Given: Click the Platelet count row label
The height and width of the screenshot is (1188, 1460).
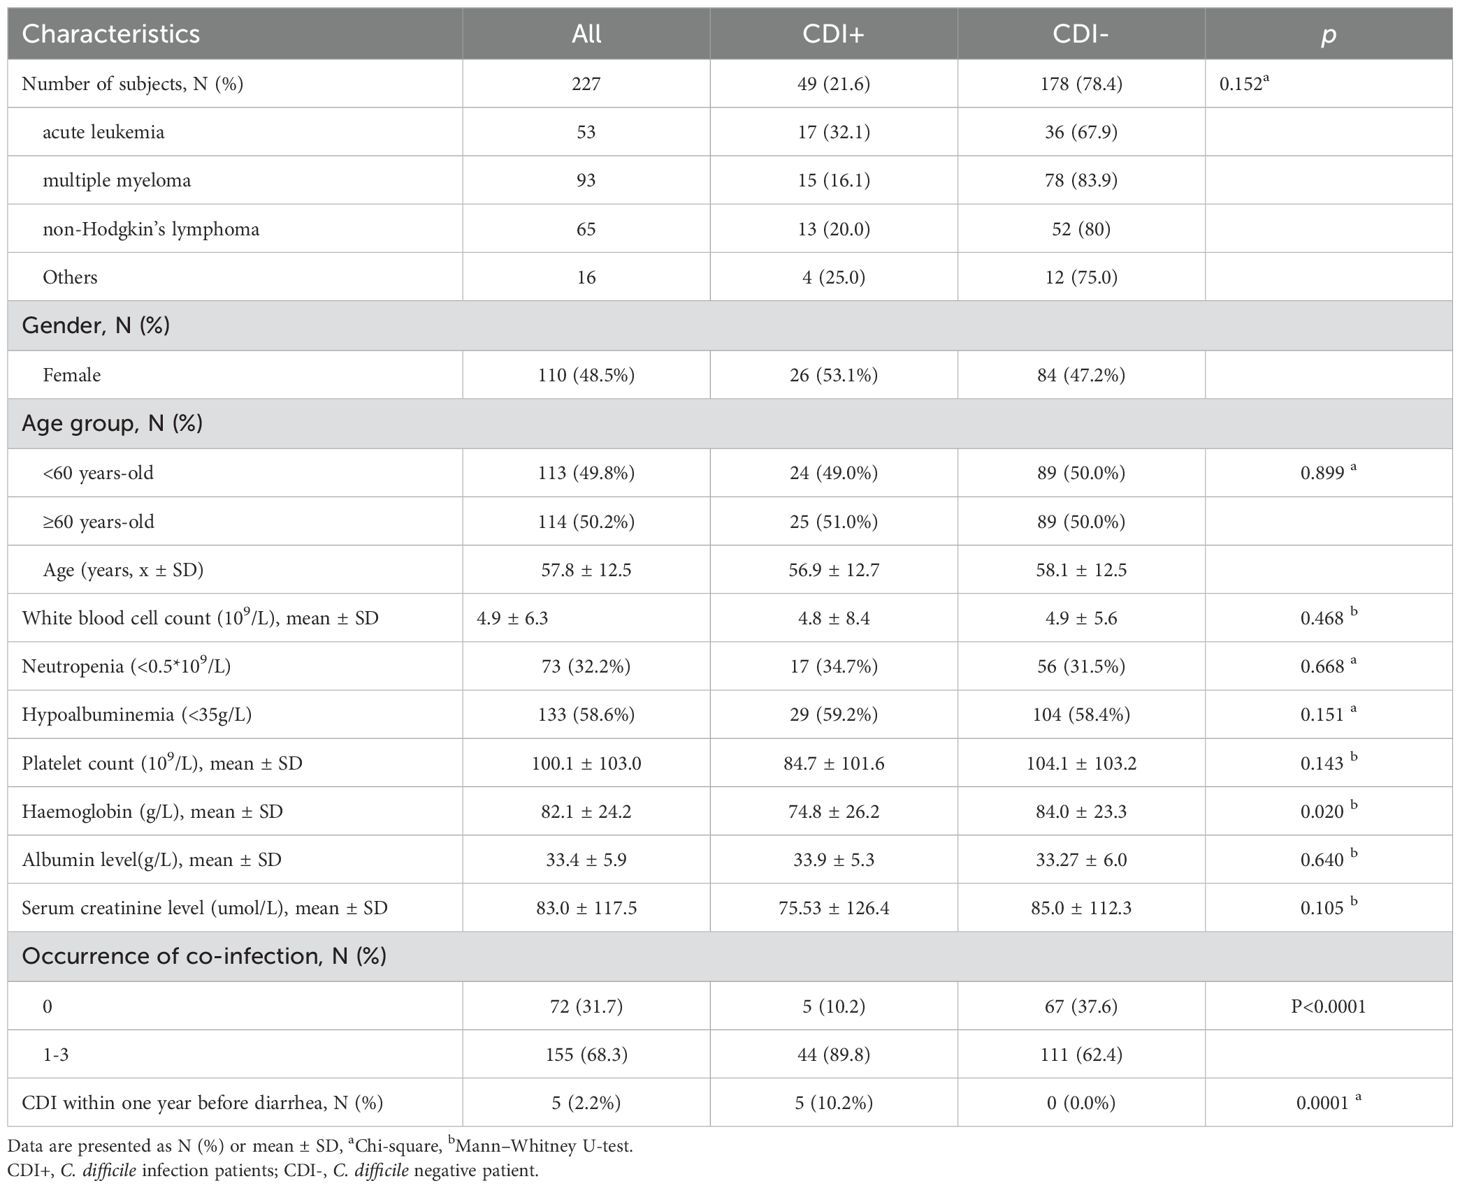Looking at the screenshot, I should [162, 764].
